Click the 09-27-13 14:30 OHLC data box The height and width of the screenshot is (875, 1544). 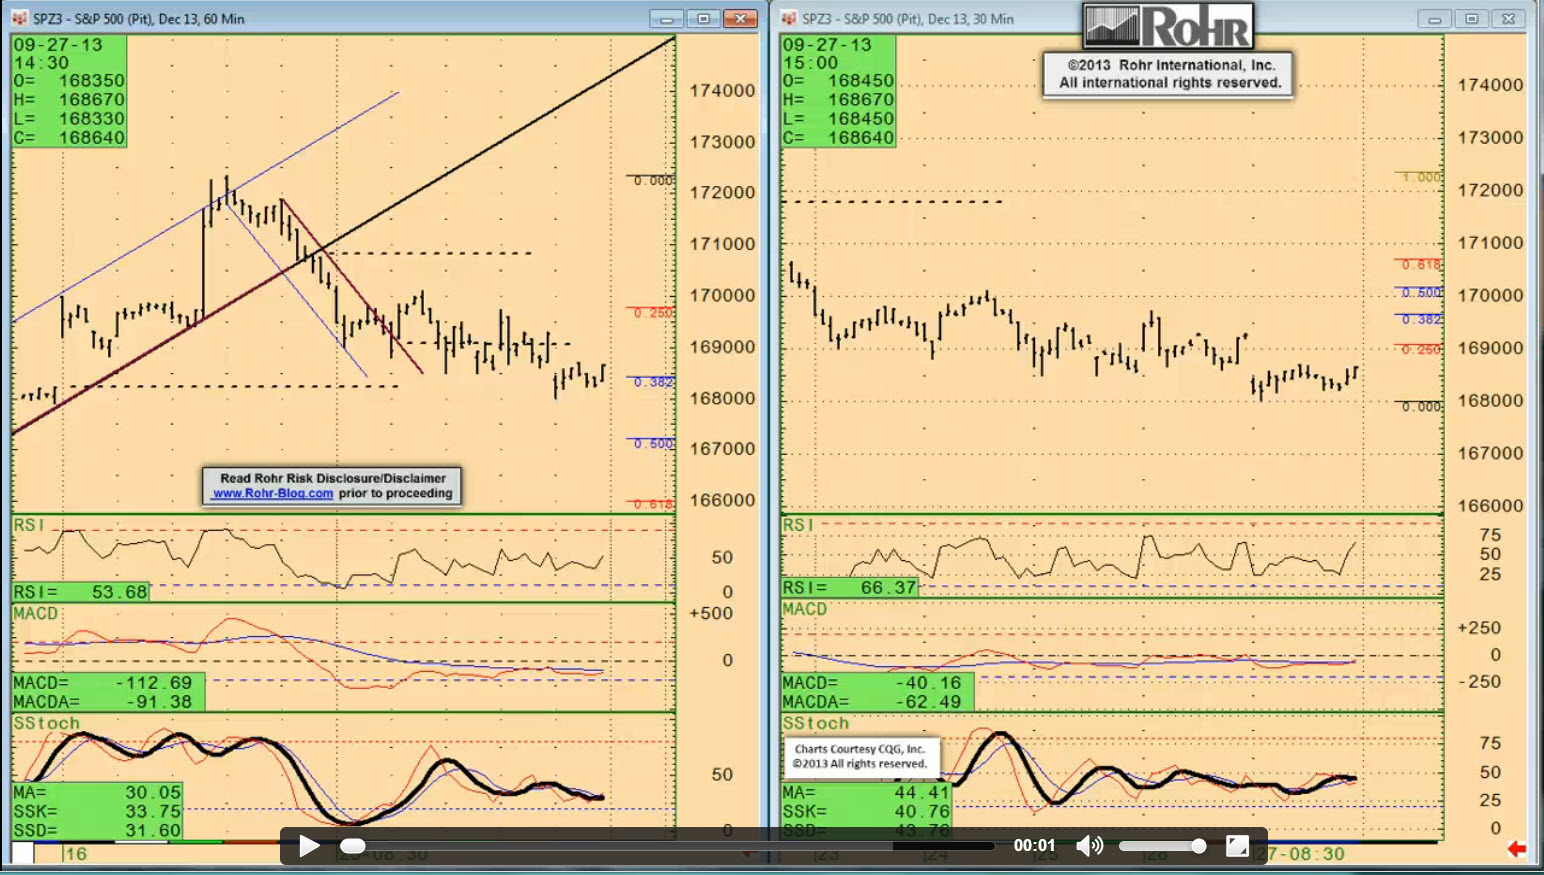pyautogui.click(x=69, y=91)
